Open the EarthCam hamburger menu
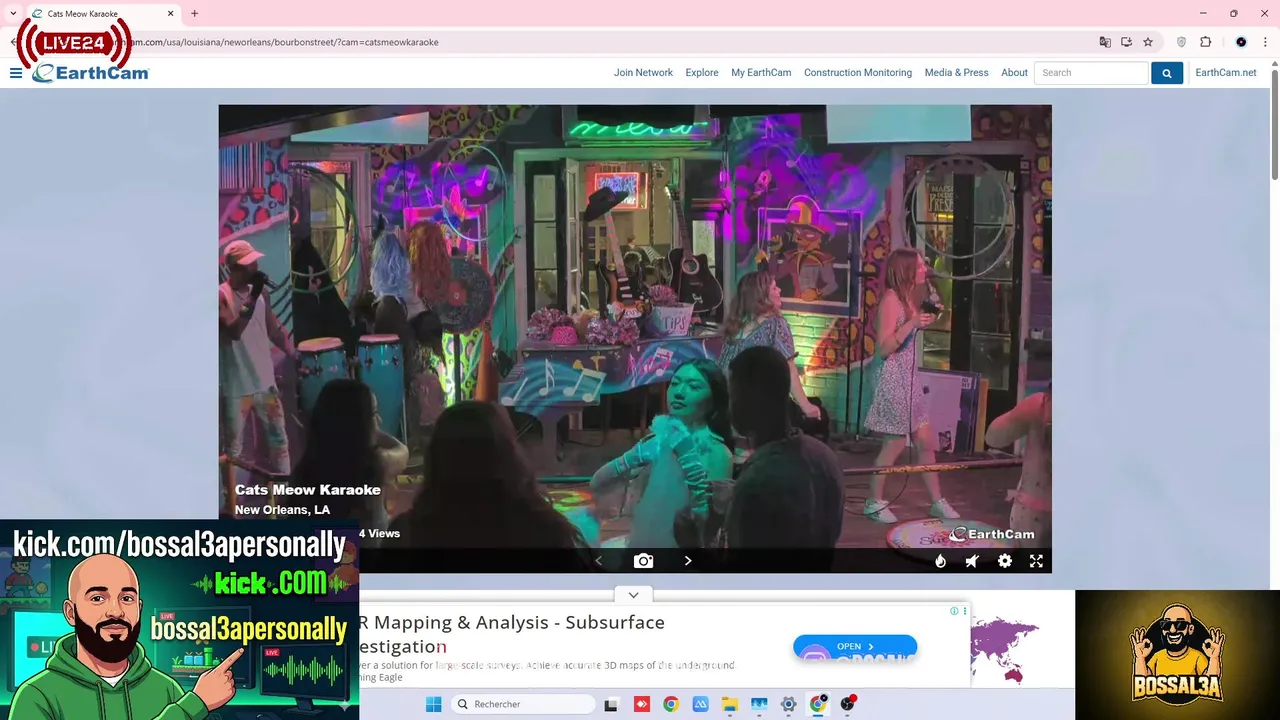 point(16,73)
